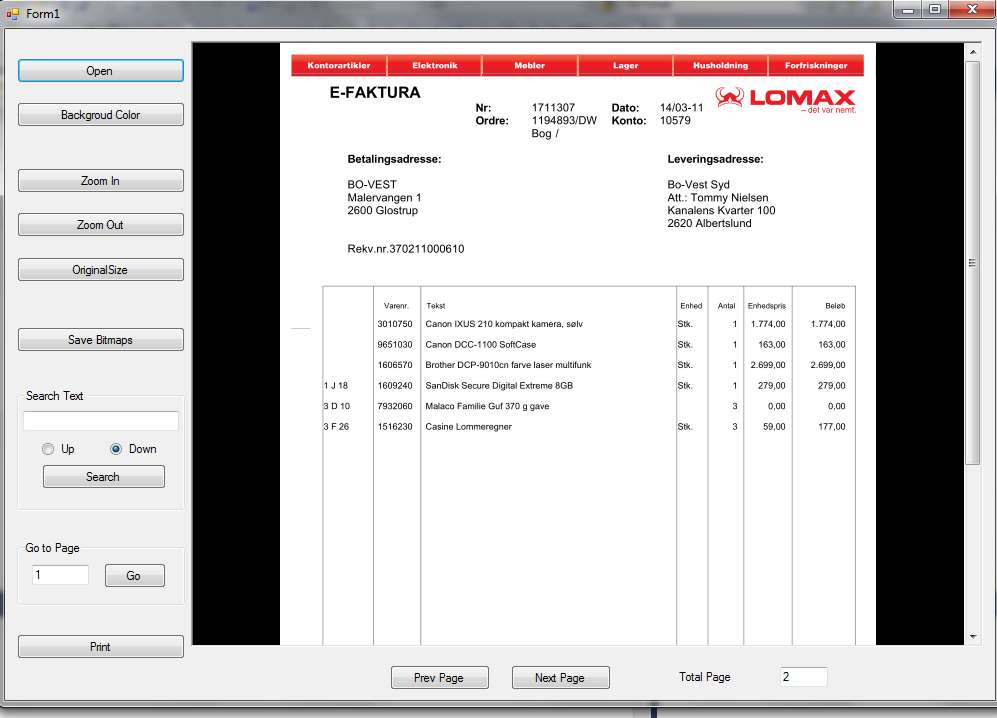Click the Go to Page number field
The height and width of the screenshot is (718, 997).
click(61, 575)
